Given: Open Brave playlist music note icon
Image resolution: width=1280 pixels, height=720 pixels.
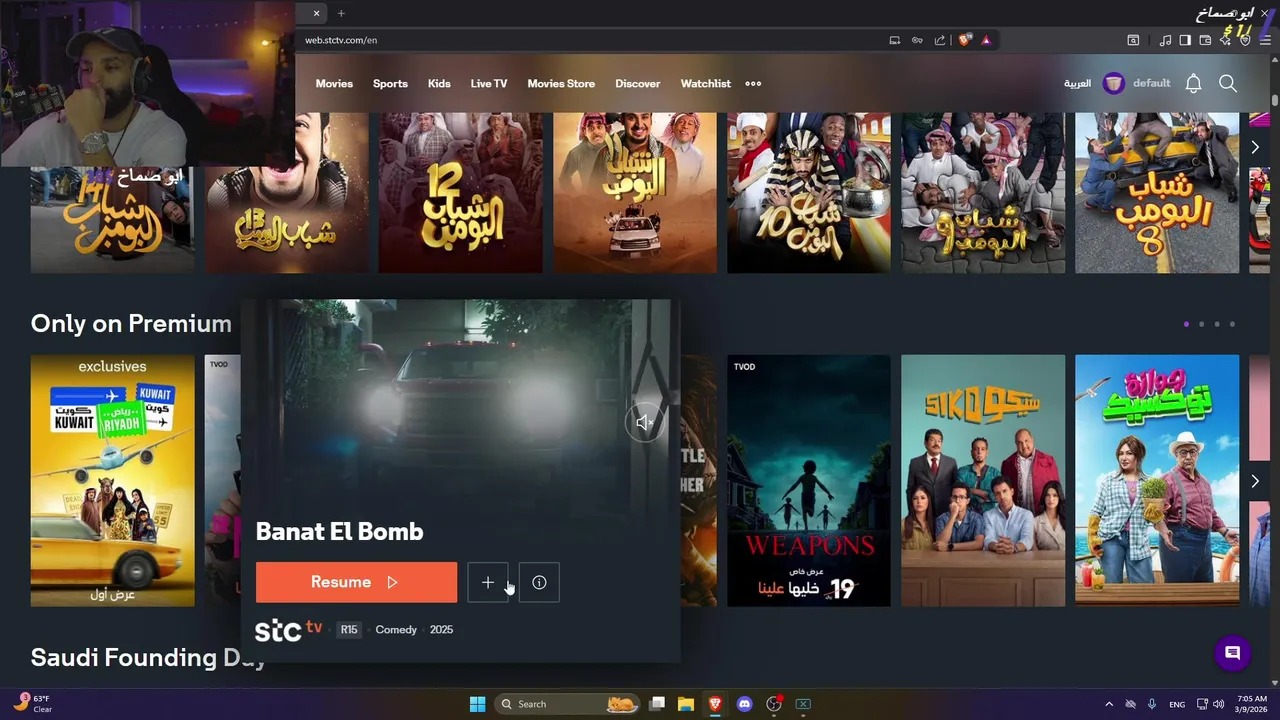Looking at the screenshot, I should point(1165,40).
